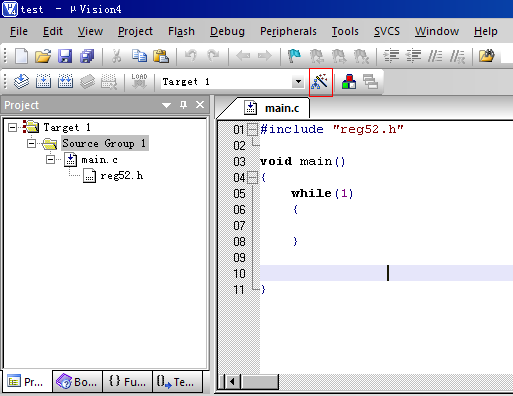
Task: Open the Edit menu
Action: [53, 31]
